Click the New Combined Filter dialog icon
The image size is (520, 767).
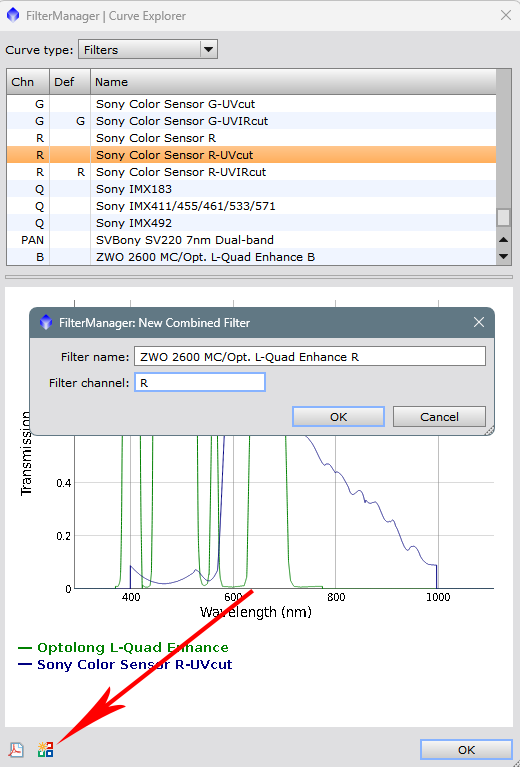(x=46, y=322)
